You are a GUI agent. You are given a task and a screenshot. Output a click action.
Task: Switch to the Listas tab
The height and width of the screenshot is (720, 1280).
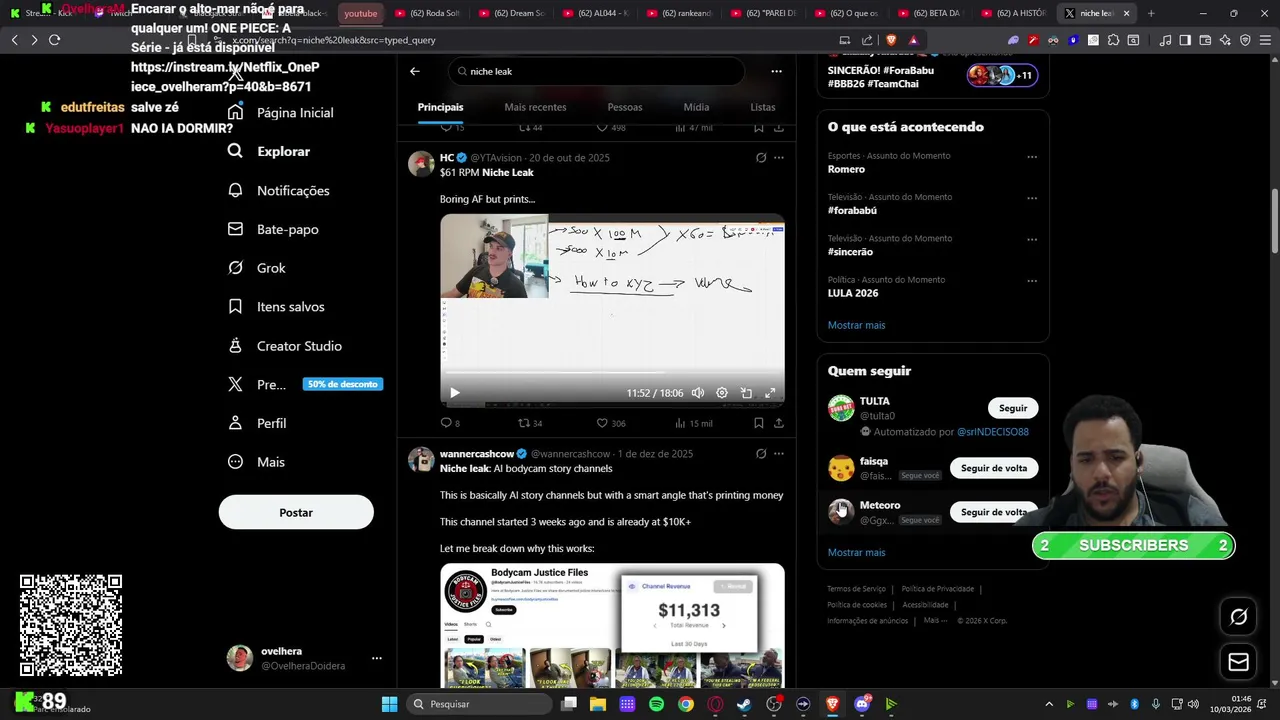coord(763,107)
